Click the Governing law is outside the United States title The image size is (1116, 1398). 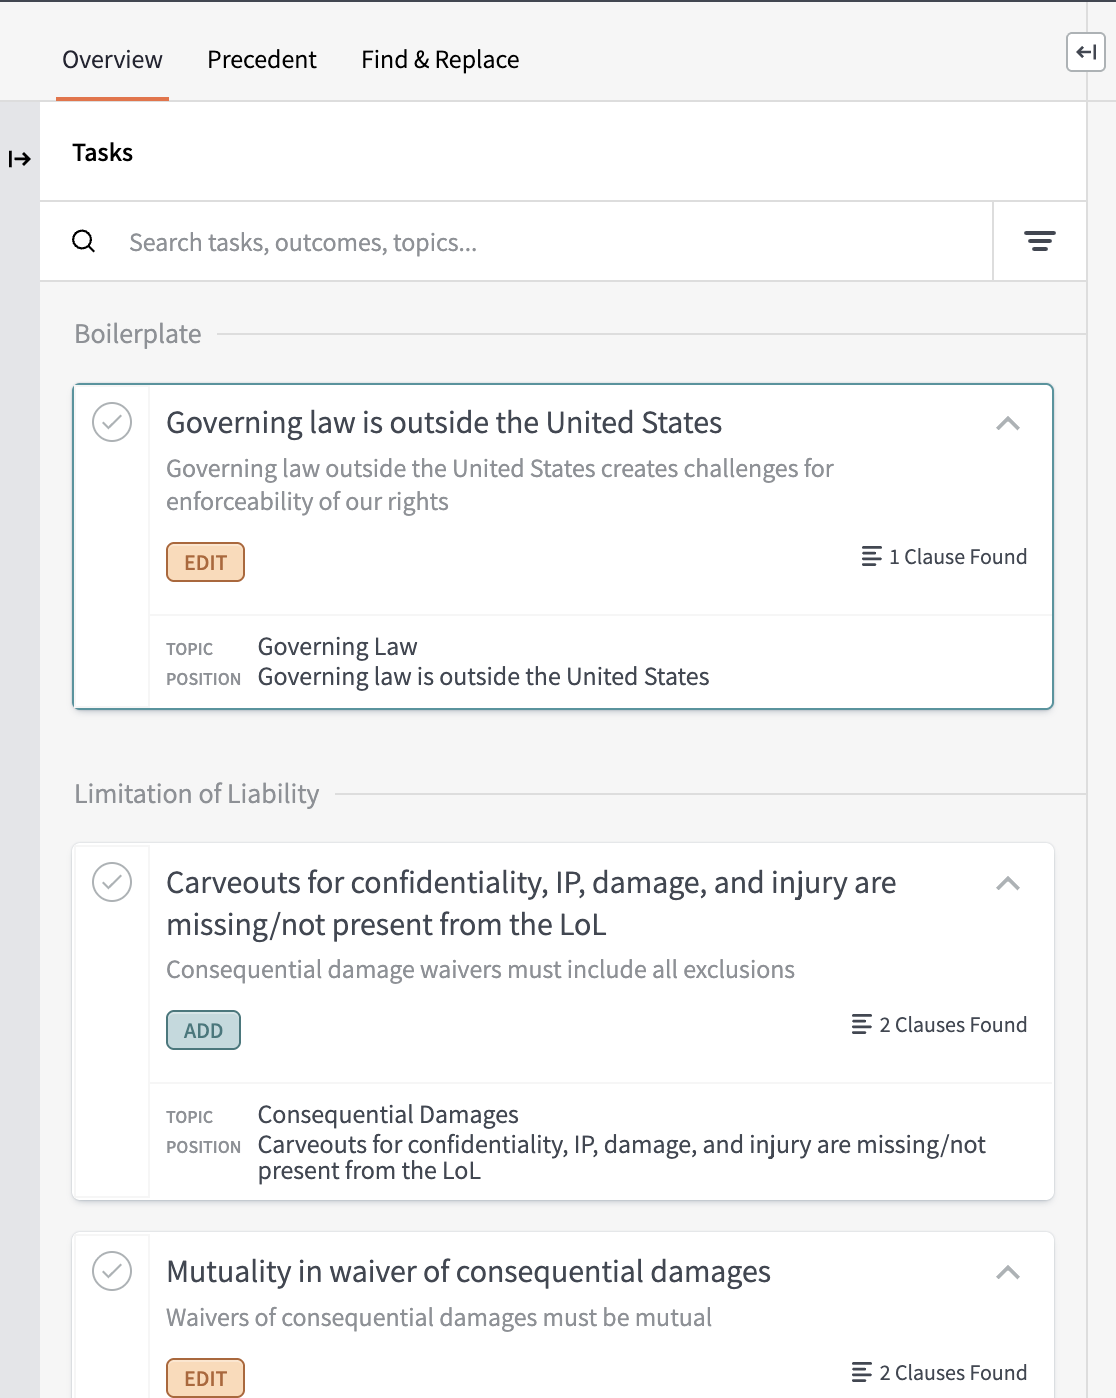pos(444,423)
